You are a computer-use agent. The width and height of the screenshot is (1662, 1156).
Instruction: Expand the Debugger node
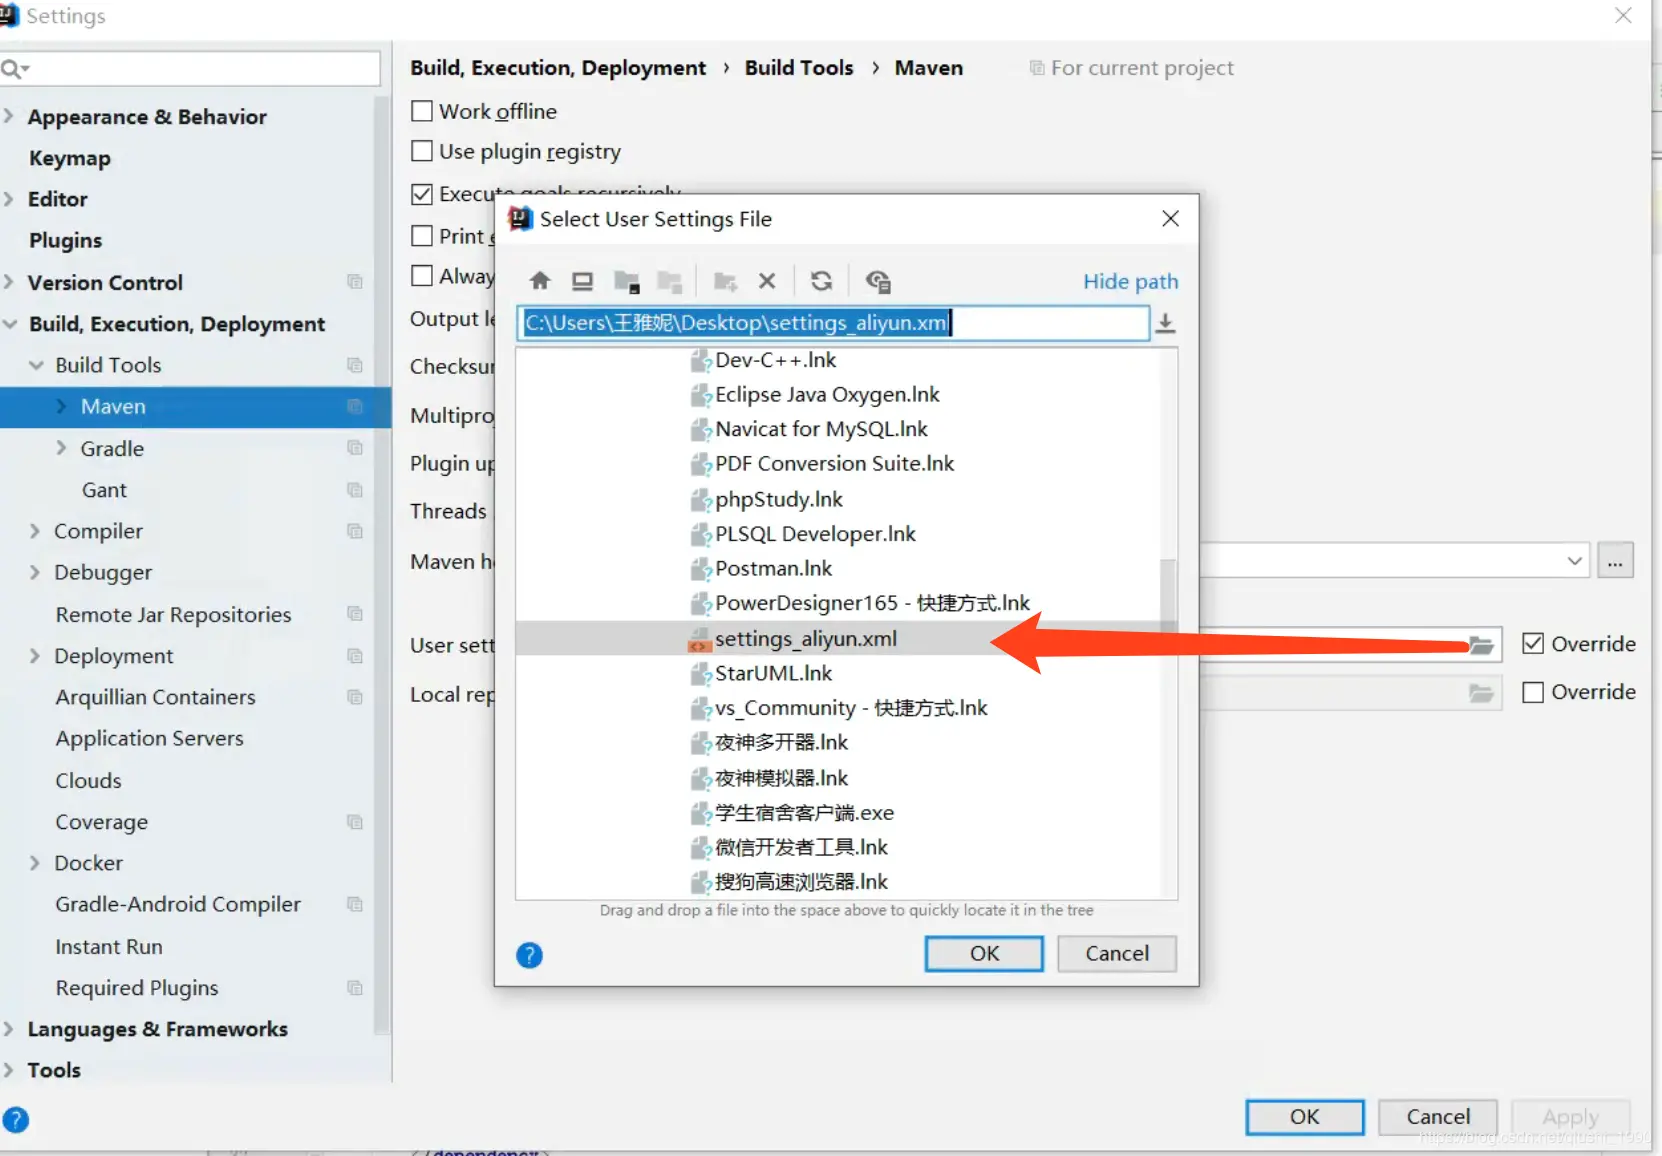click(35, 572)
